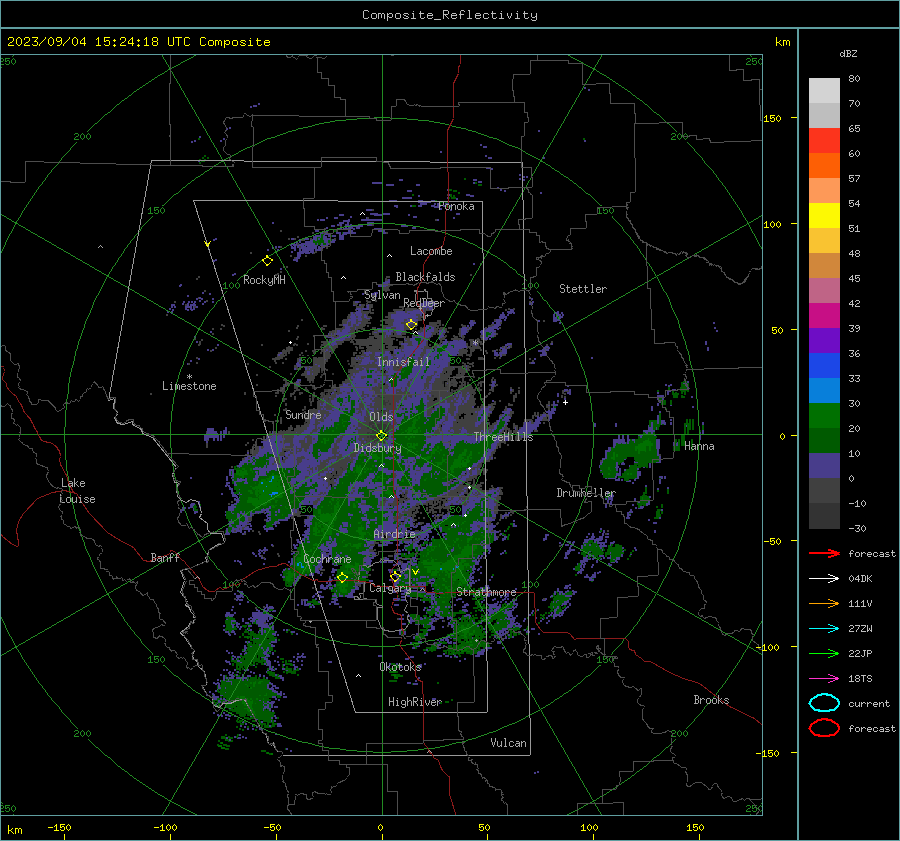Click the yellow 51-54 dBZ legend swatch
The width and height of the screenshot is (900, 841).
(824, 216)
